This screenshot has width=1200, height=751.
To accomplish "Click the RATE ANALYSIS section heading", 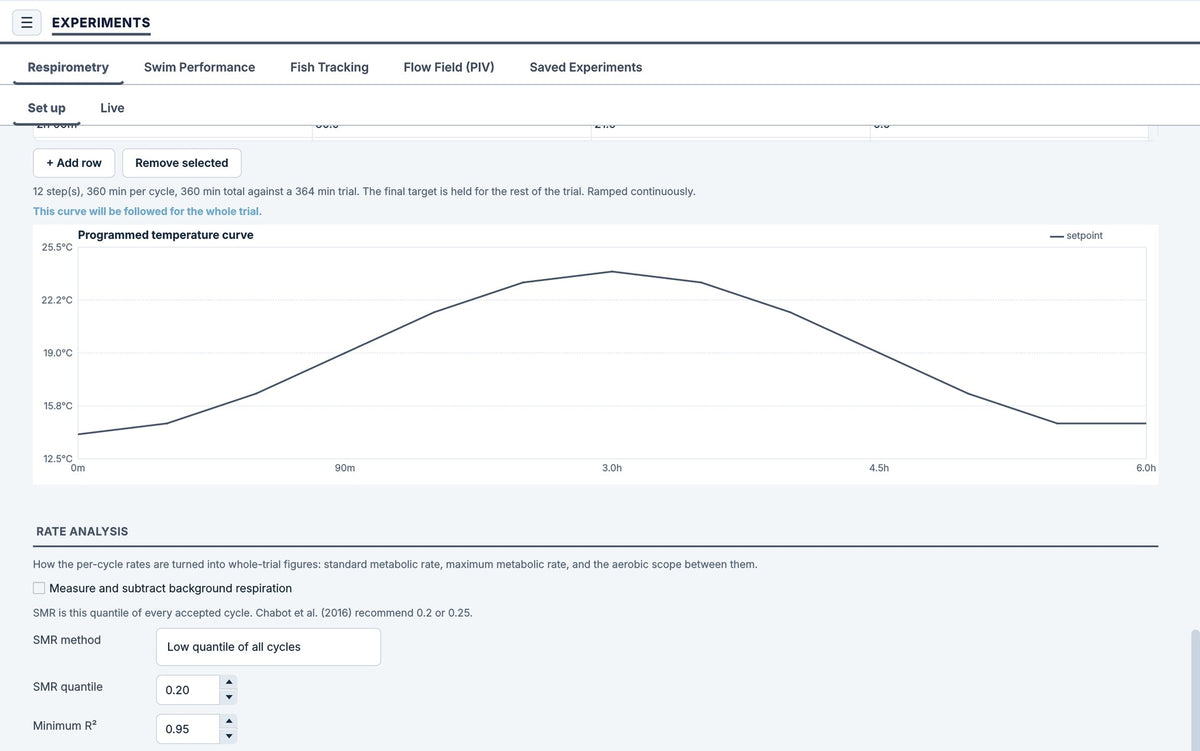I will [x=82, y=531].
